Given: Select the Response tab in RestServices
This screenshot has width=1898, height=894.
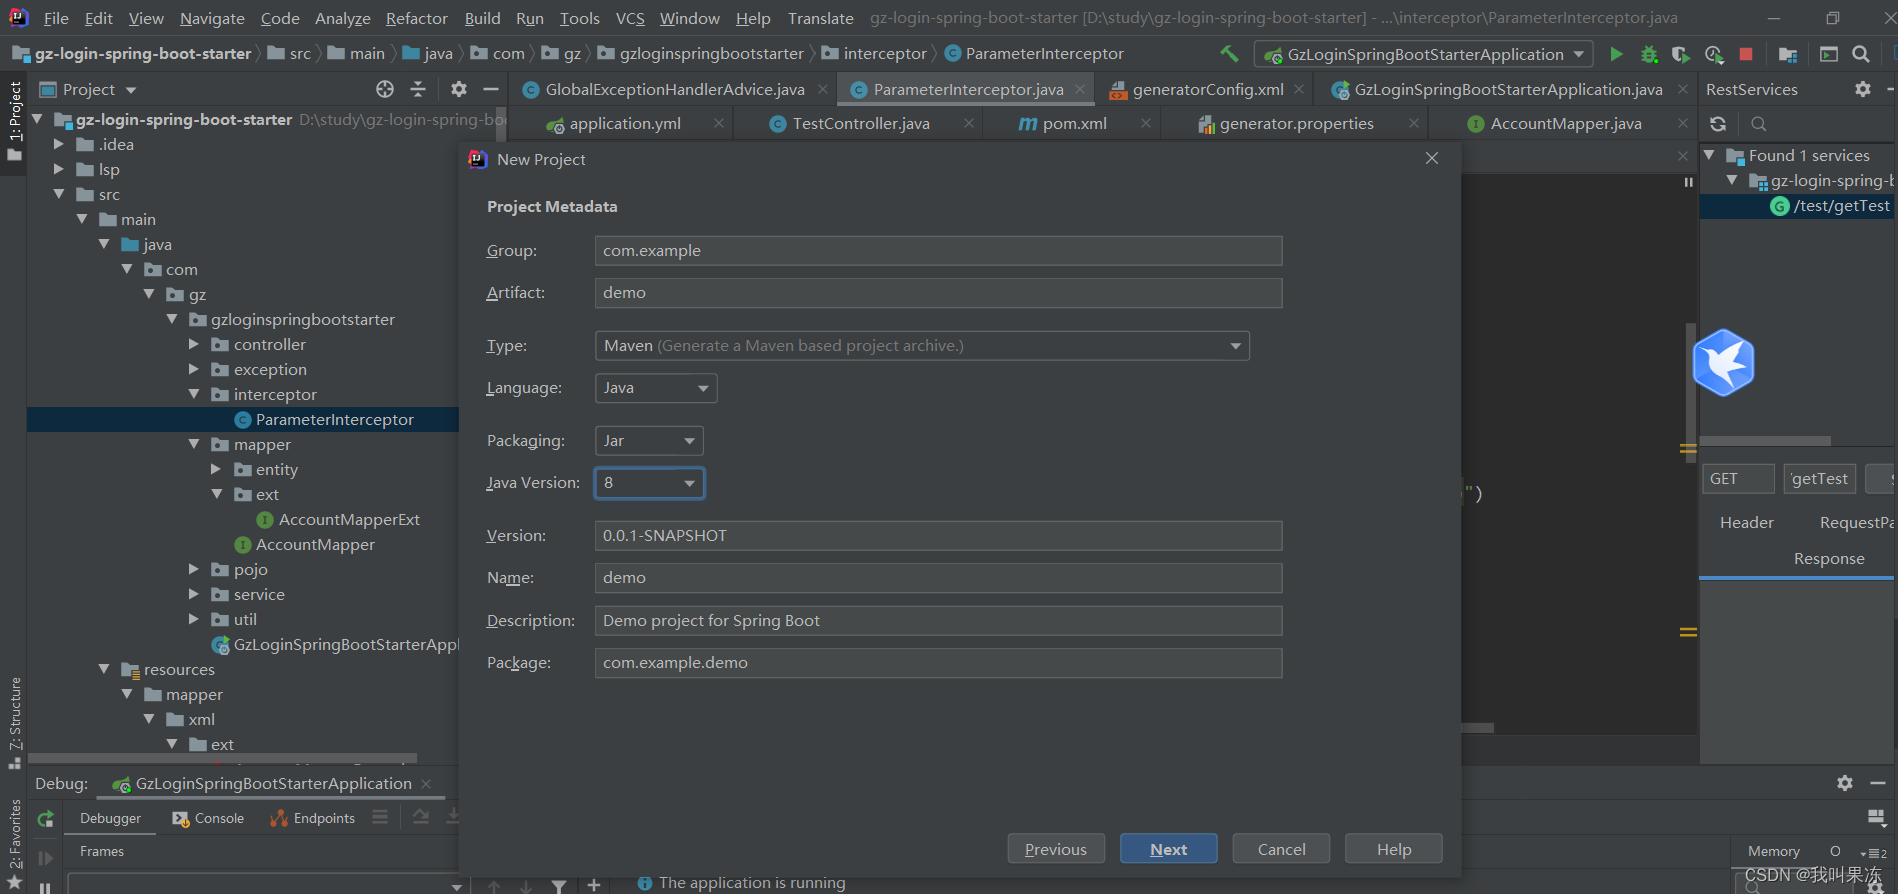Looking at the screenshot, I should click(1828, 558).
